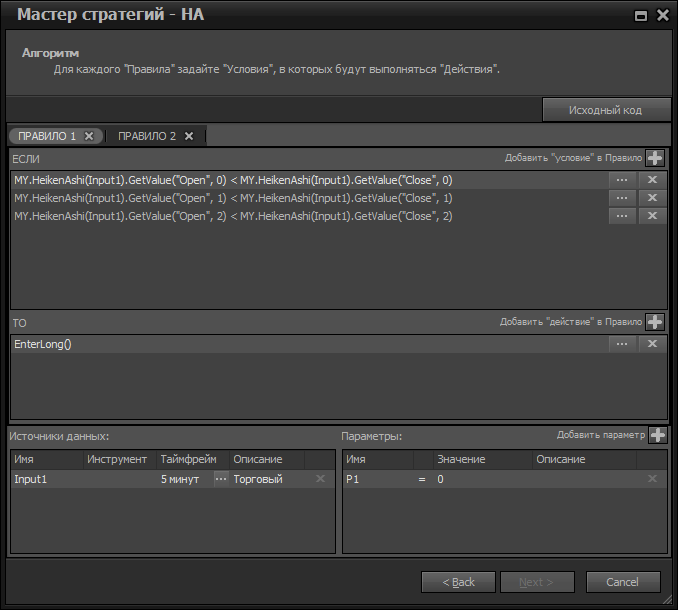The width and height of the screenshot is (678, 610).
Task: Open timeframe picker for Input1
Action: [x=220, y=480]
